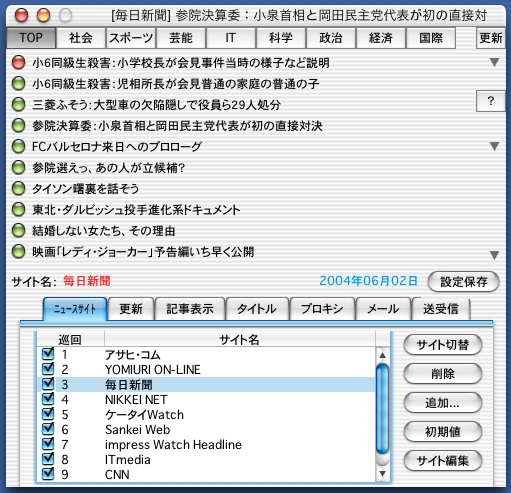Click the green dot beside FCバルセロナ headline
Screen dimensions: 511x493
(18, 146)
